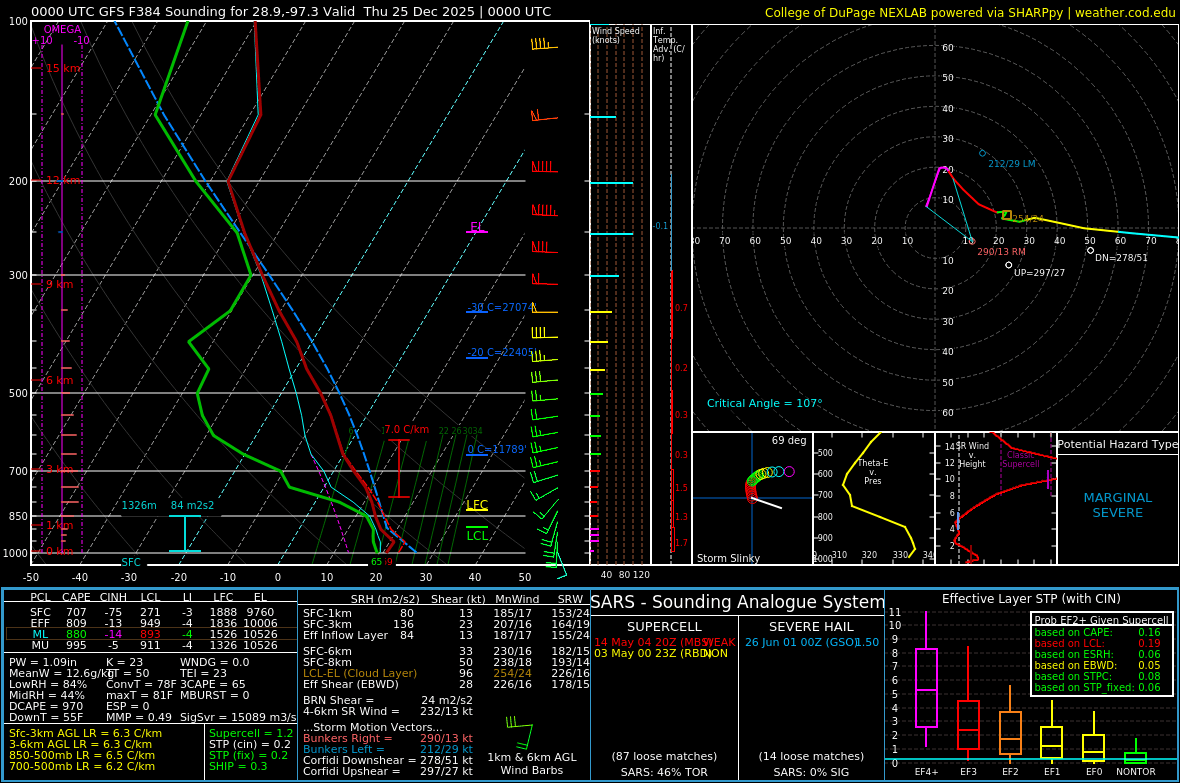This screenshot has width=1180, height=783.
Task: Click 'SARS: 46% TOR' result
Action: point(664,772)
